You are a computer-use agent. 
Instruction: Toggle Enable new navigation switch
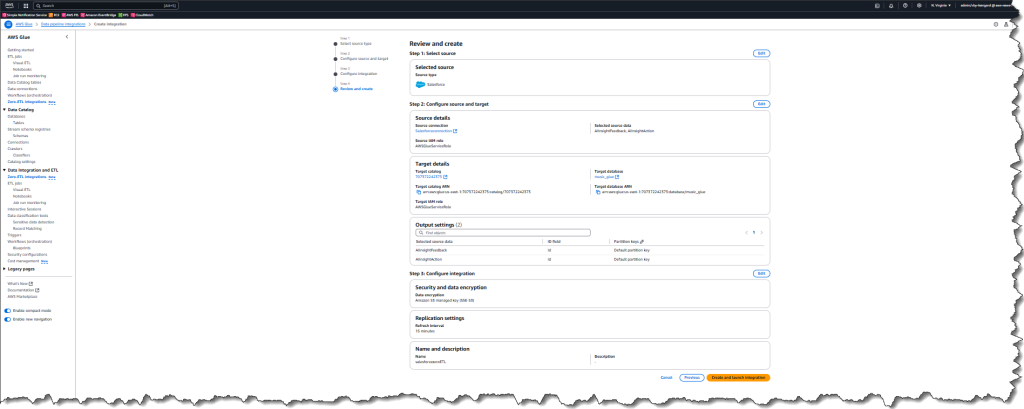8,319
